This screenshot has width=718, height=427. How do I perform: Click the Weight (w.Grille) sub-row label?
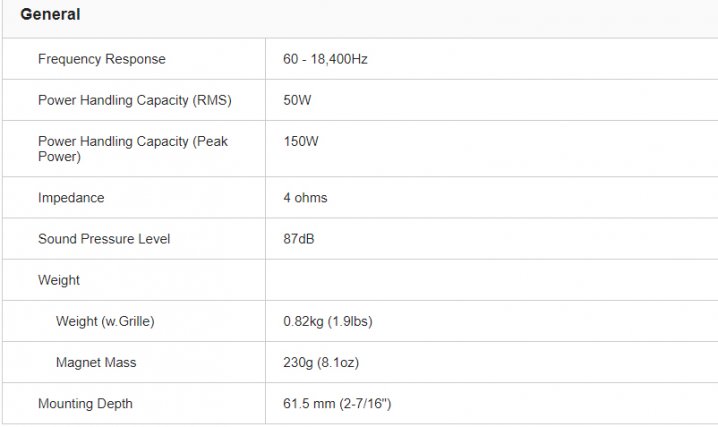pyautogui.click(x=105, y=321)
